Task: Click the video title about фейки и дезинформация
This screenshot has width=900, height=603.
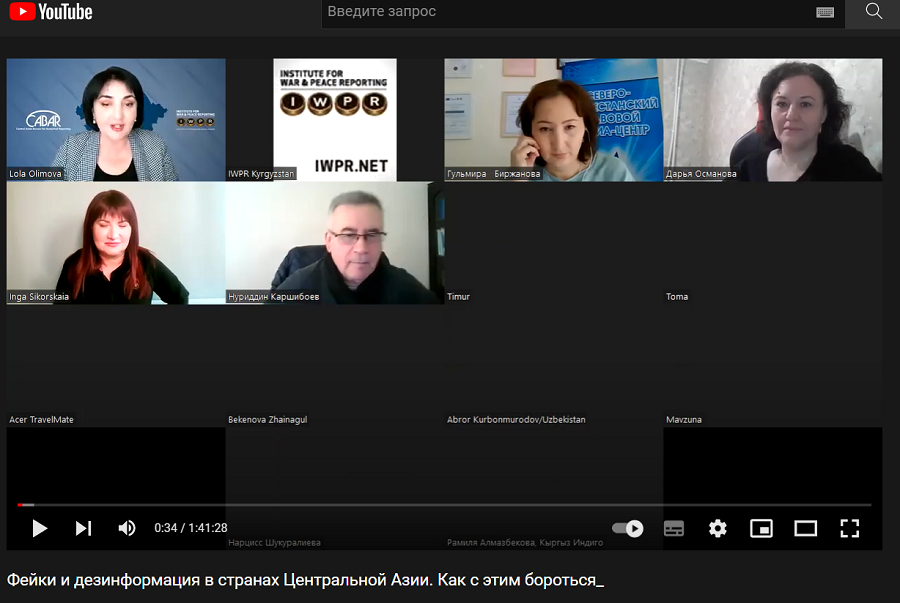Action: [306, 580]
